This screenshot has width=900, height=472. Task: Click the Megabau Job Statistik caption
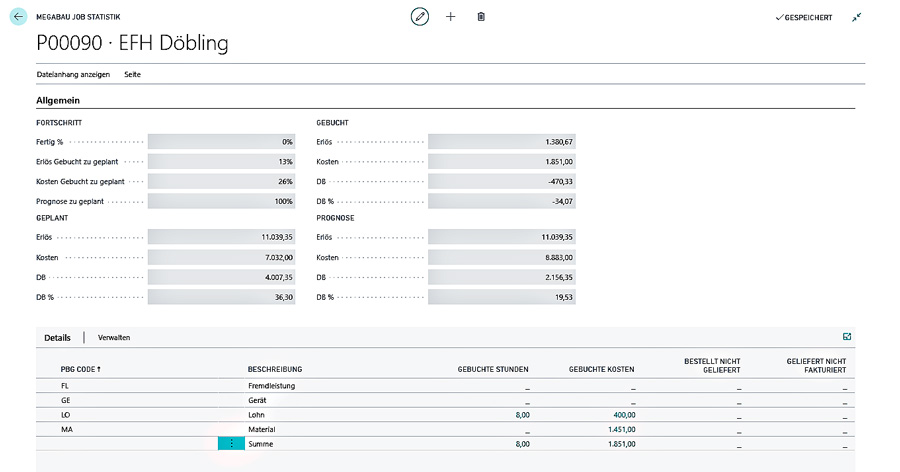tap(78, 17)
